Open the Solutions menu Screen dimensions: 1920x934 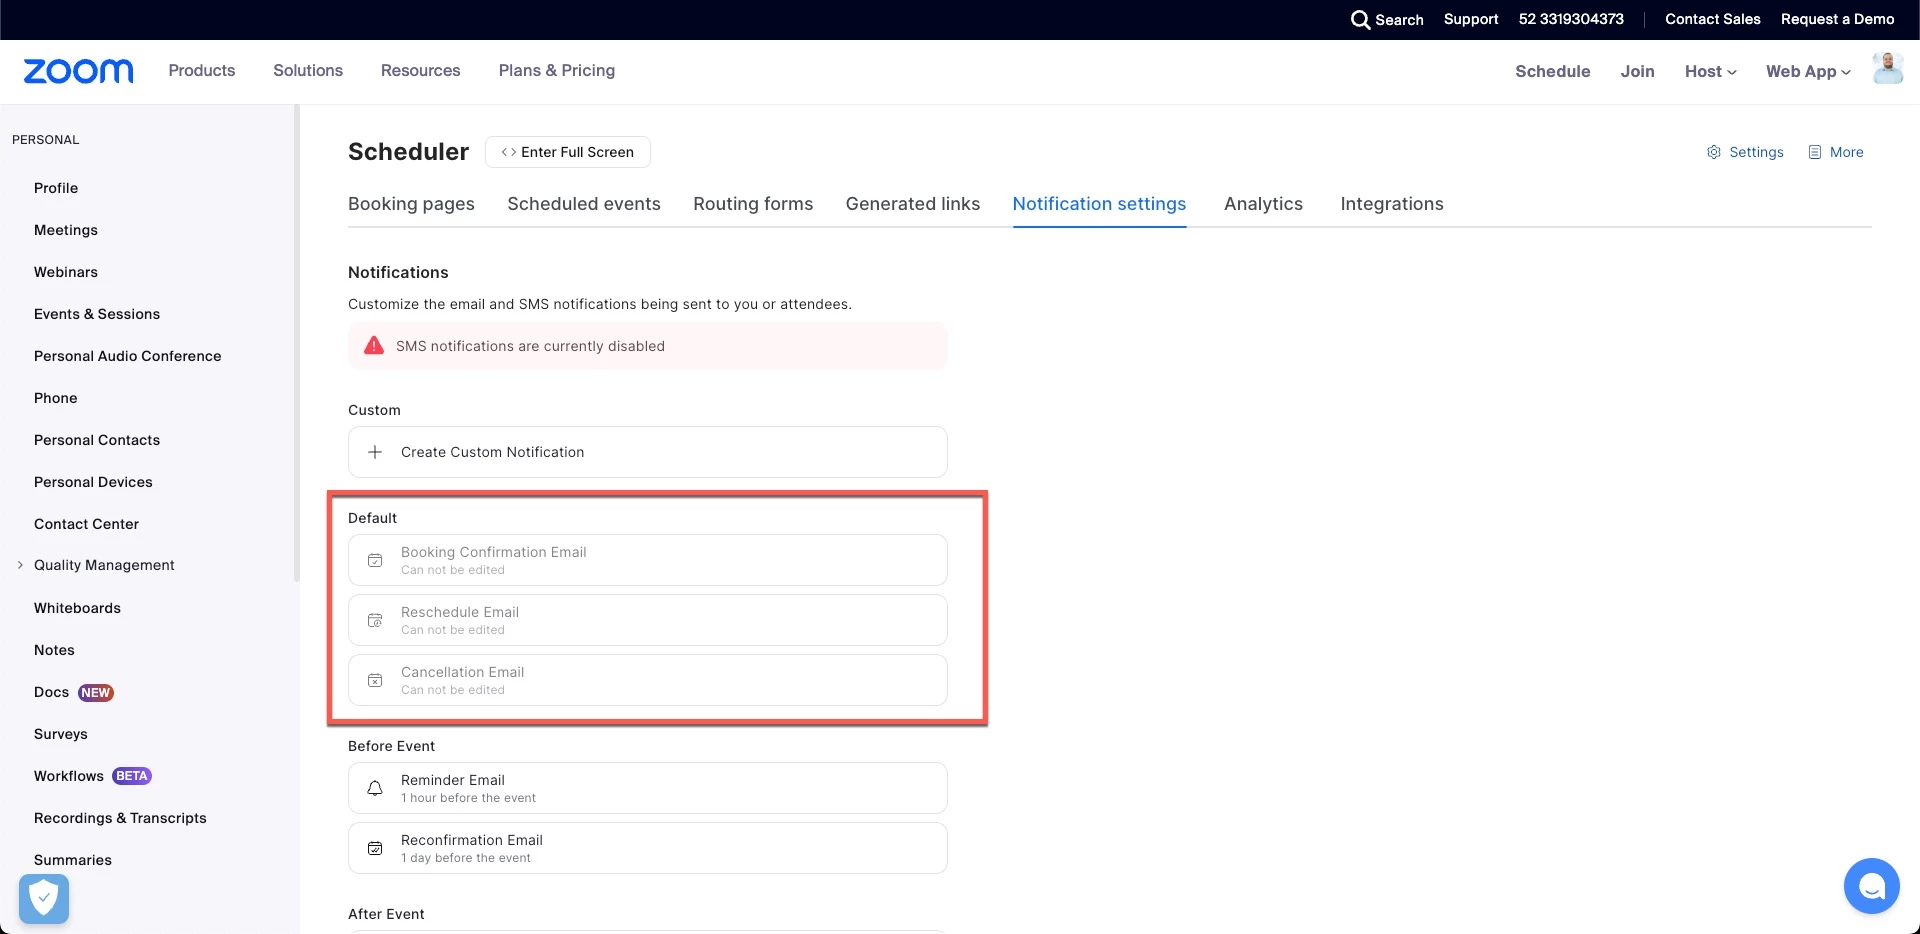(308, 70)
